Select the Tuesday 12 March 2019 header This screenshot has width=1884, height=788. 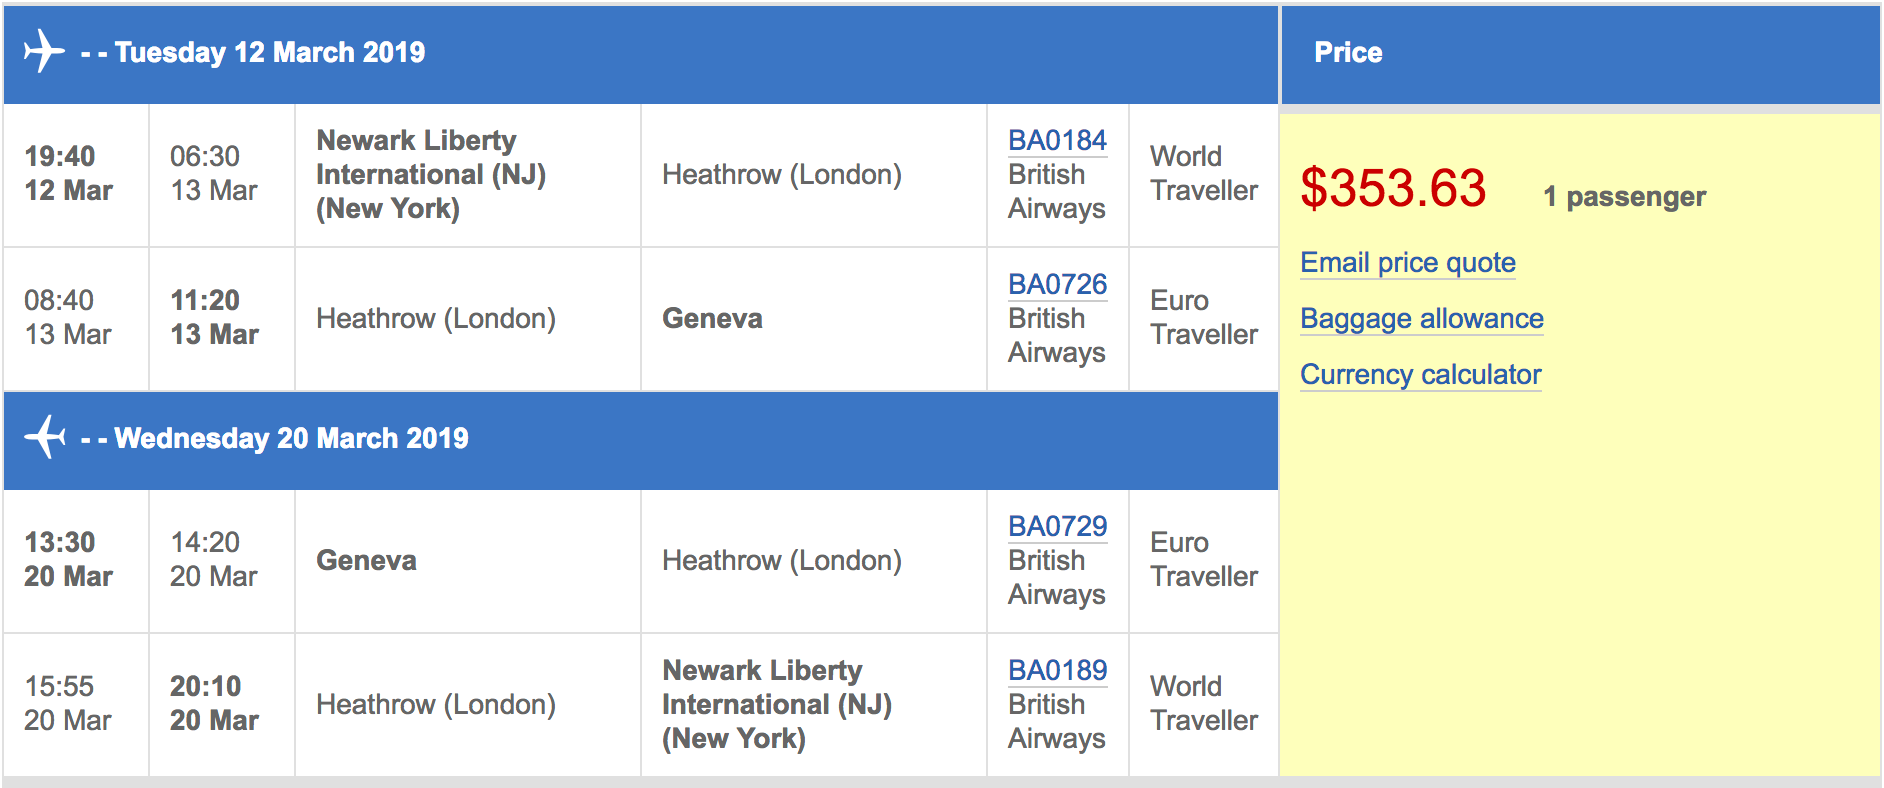tap(270, 52)
